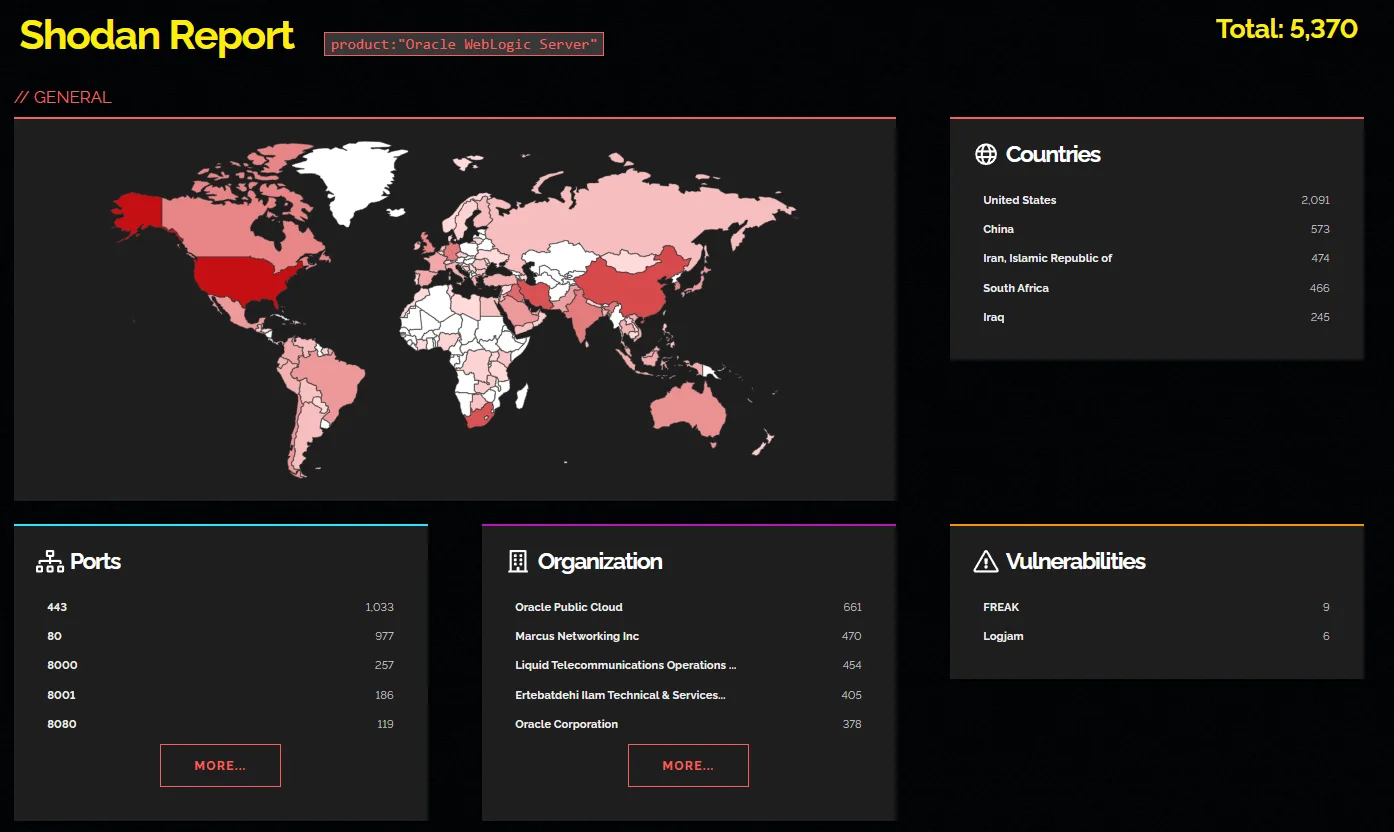Click the 2,091 count for United States
Viewport: 1394px width, 832px height.
(1315, 200)
